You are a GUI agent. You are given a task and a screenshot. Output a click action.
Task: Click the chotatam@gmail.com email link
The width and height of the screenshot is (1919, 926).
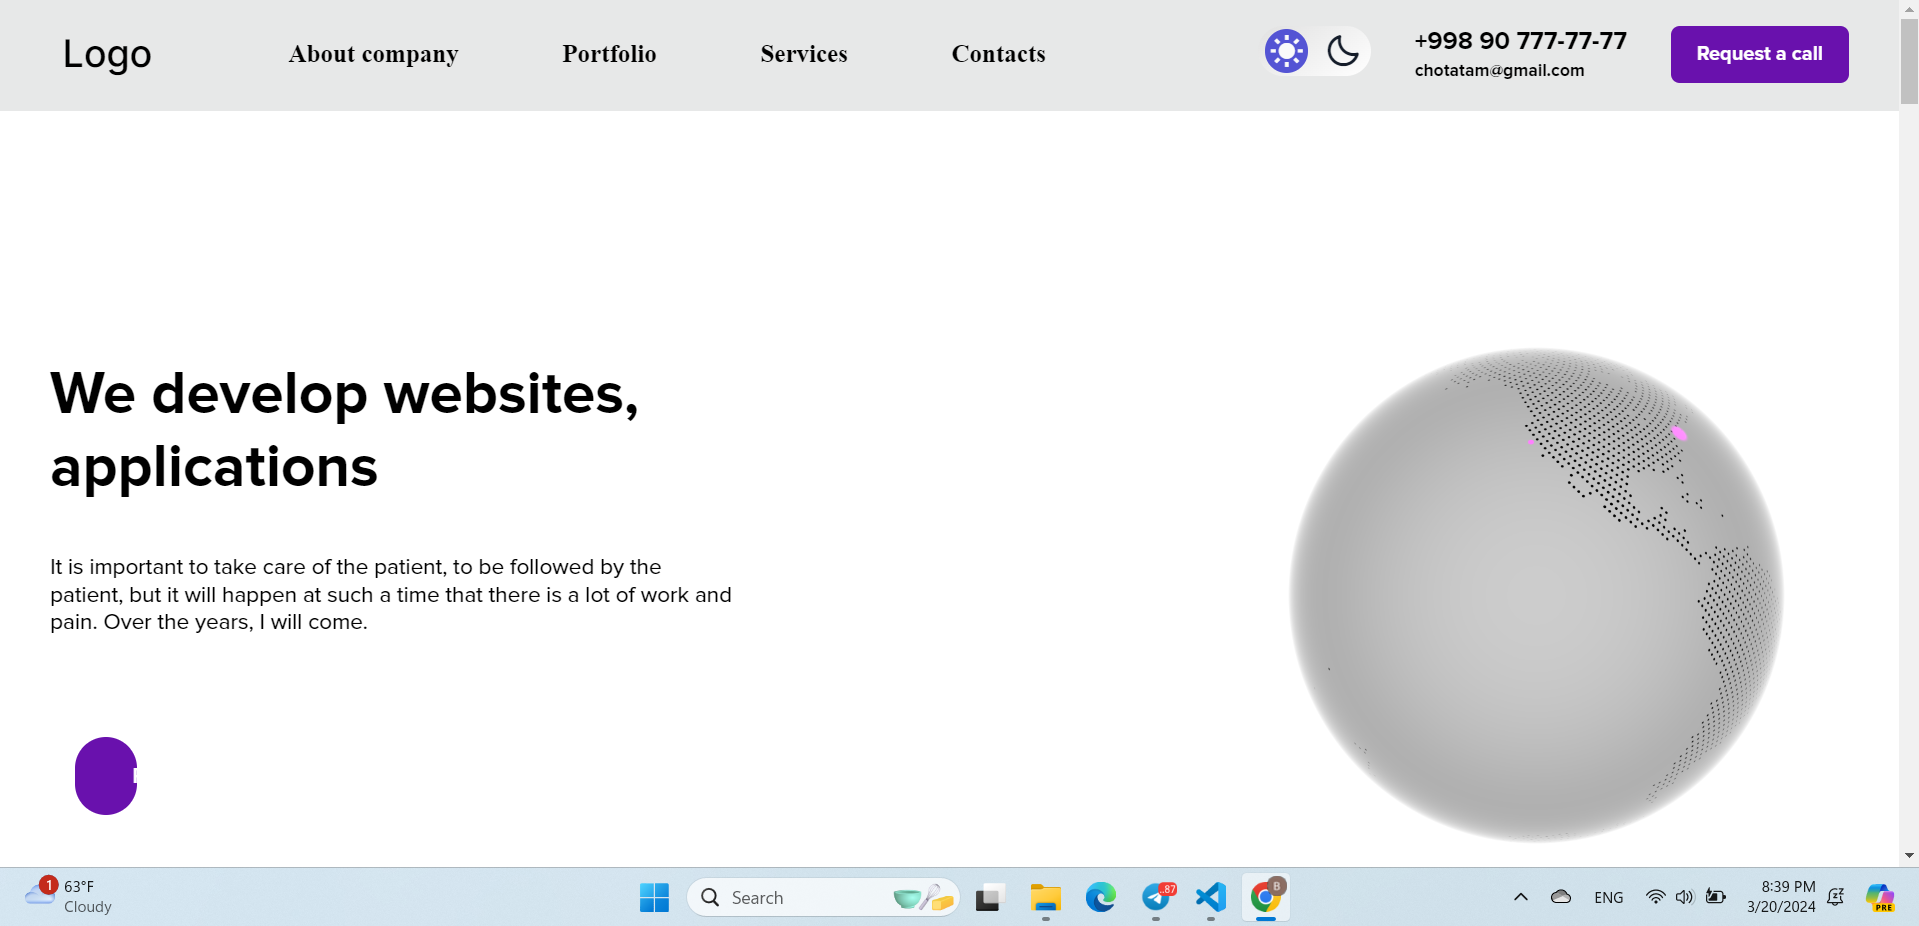click(x=1499, y=70)
